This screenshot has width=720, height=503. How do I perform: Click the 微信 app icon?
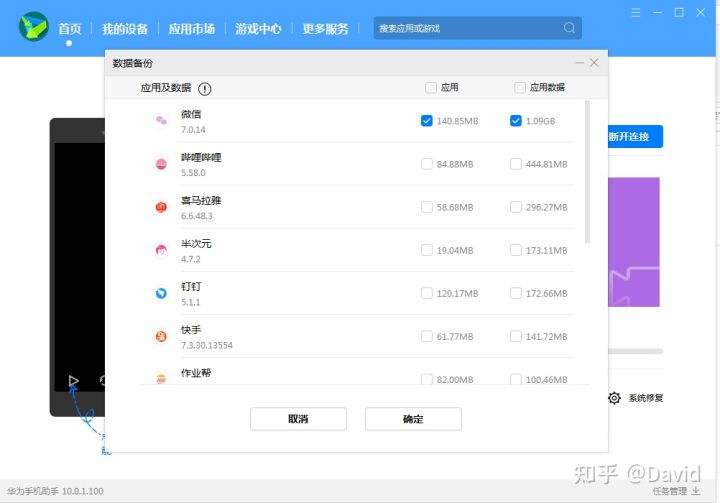click(x=161, y=121)
